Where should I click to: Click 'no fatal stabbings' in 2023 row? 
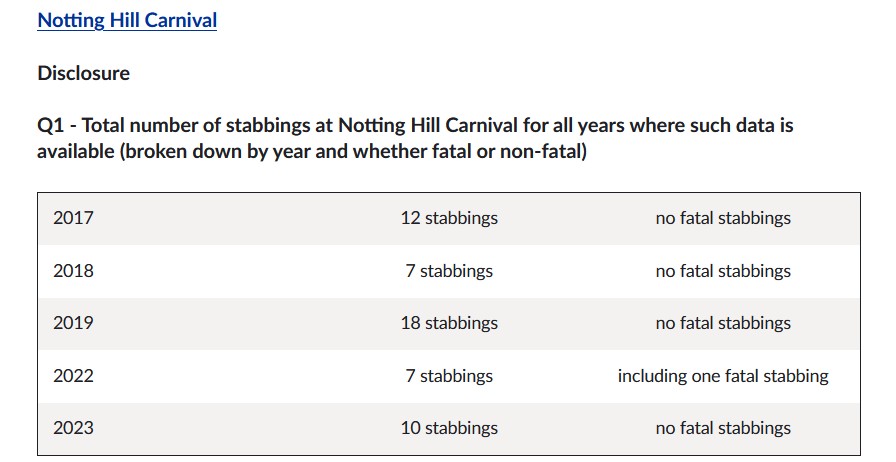[723, 428]
